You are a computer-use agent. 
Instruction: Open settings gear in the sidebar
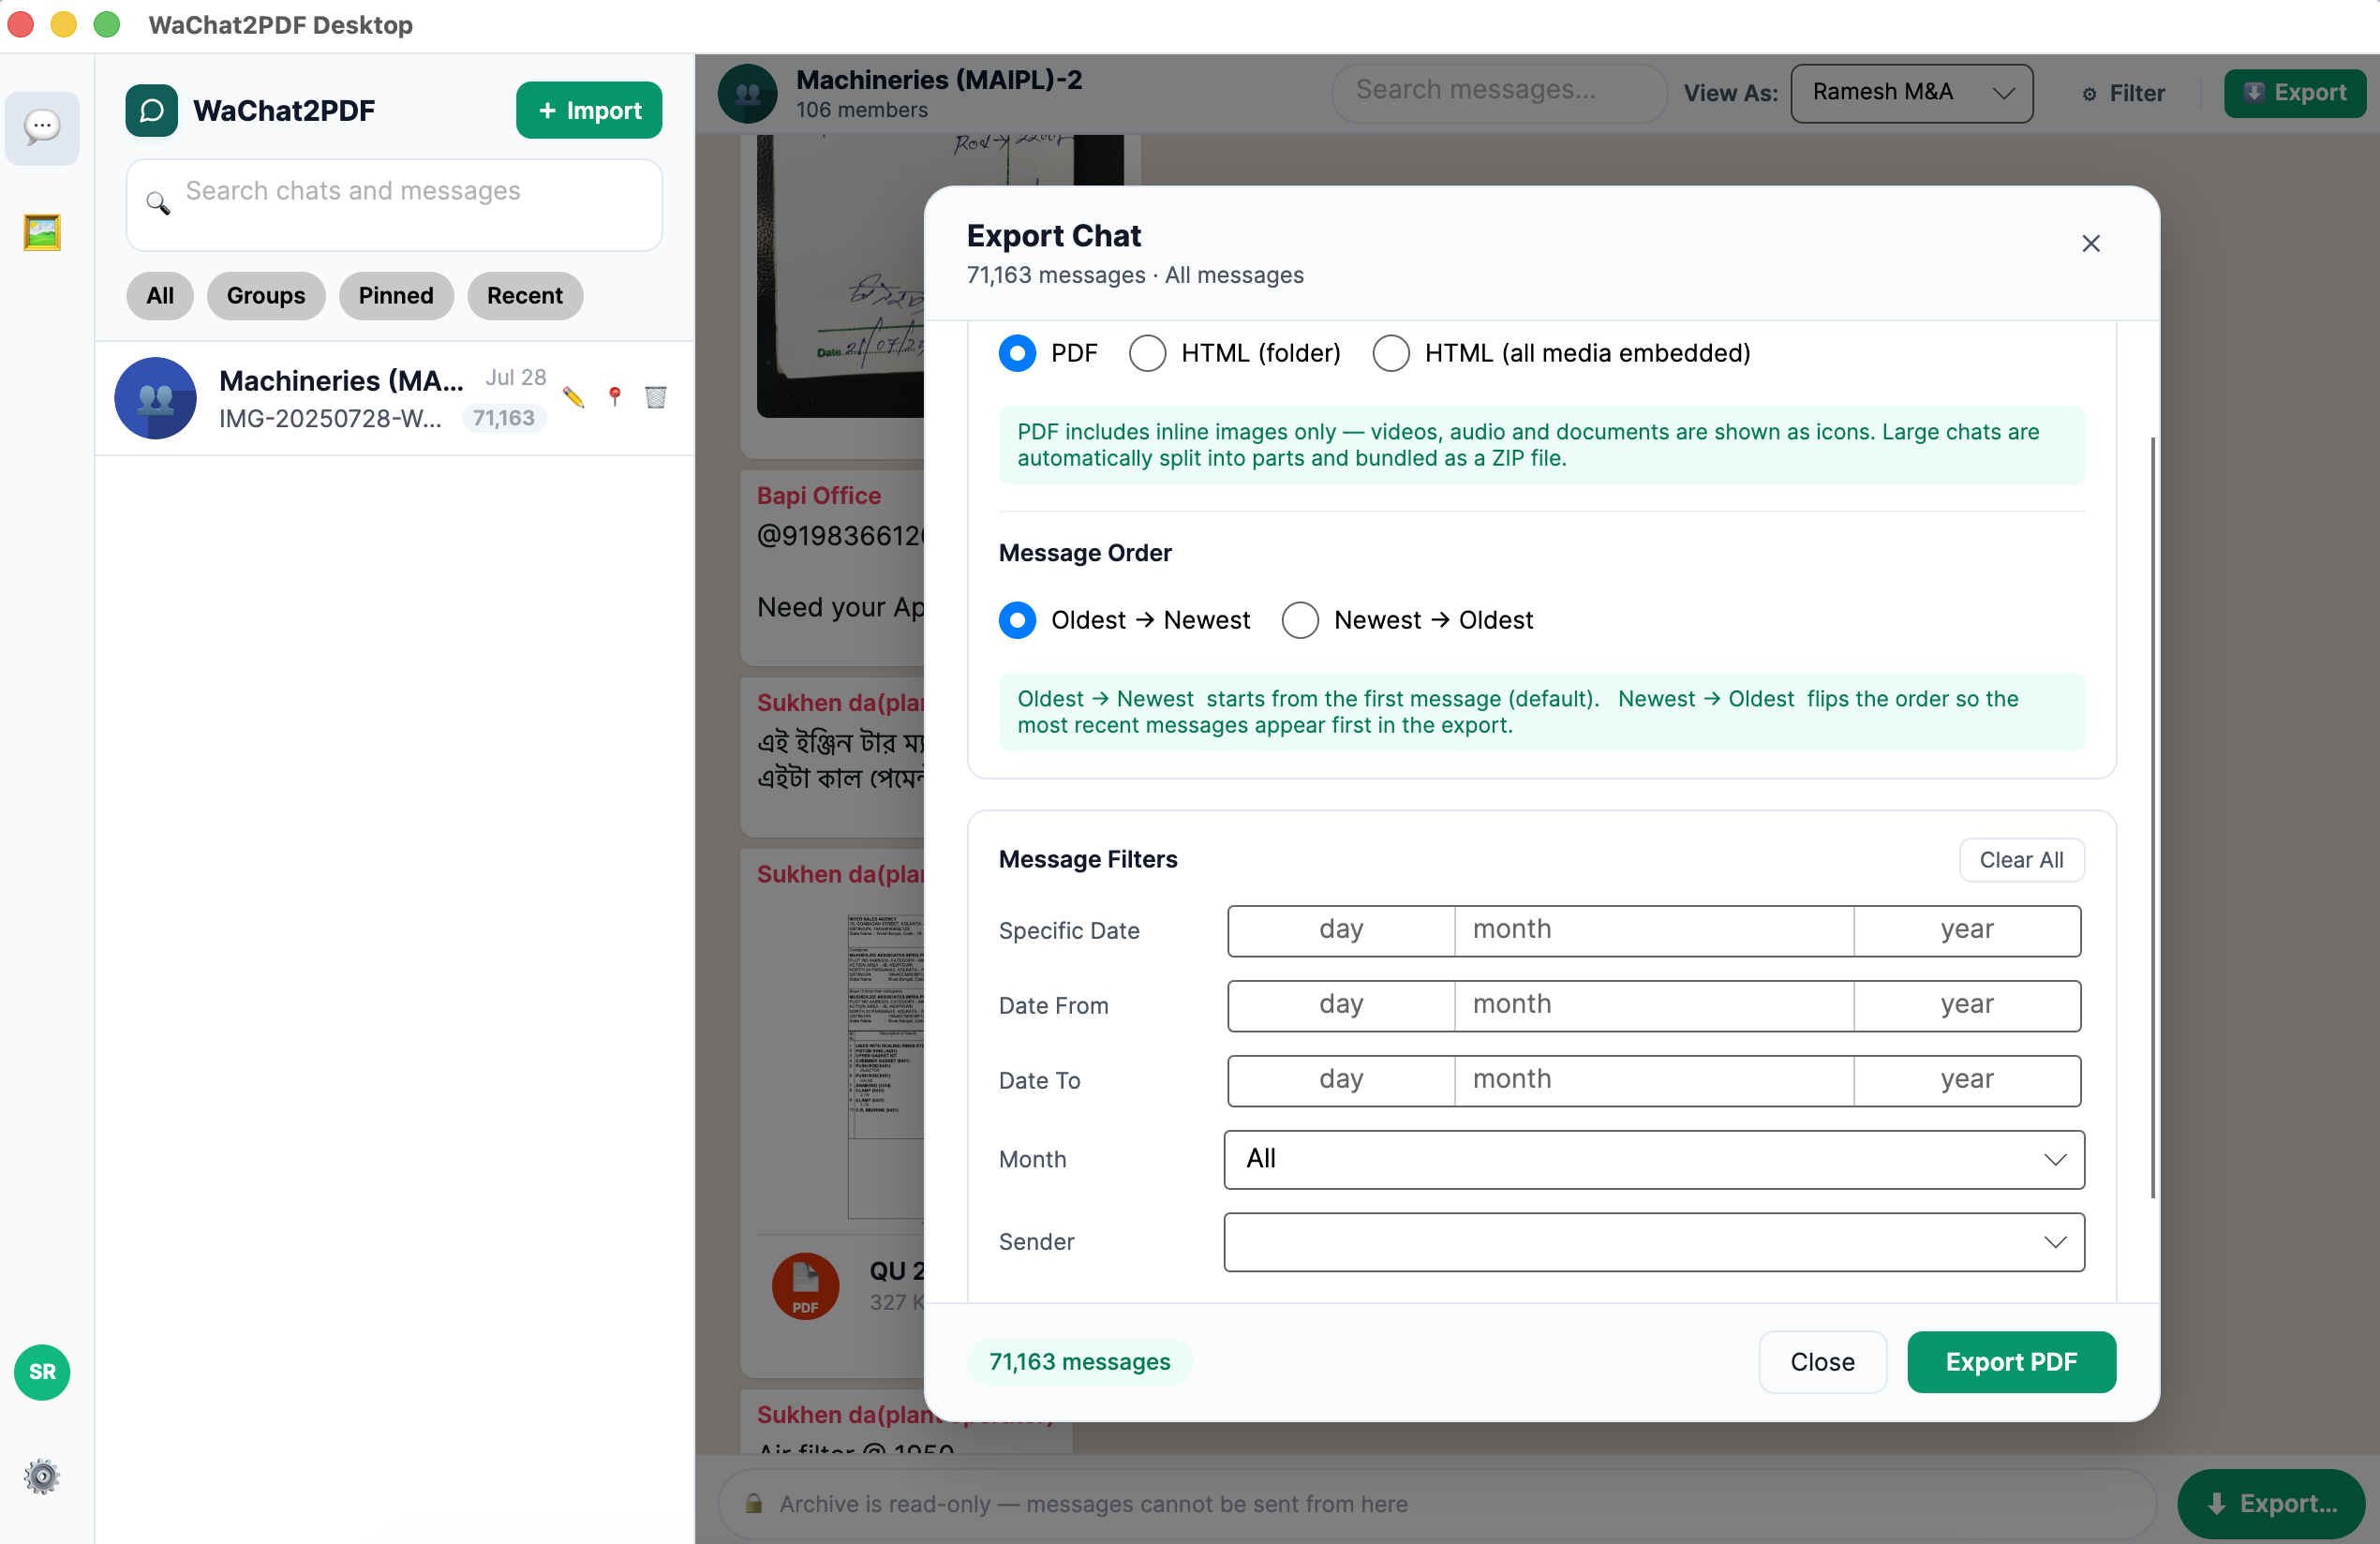42,1476
